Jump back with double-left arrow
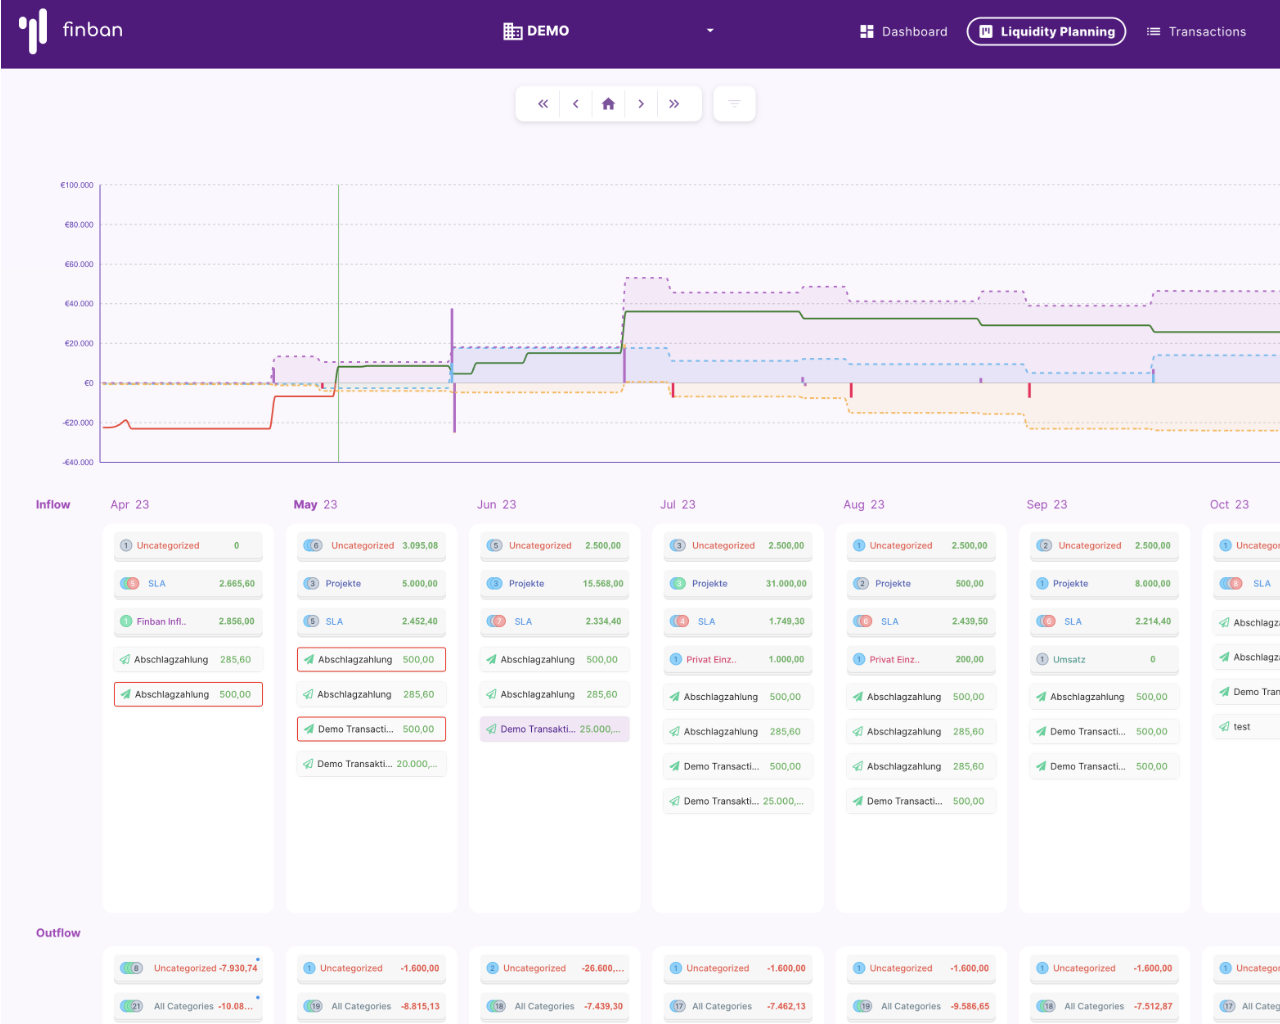This screenshot has width=1280, height=1024. click(x=543, y=104)
